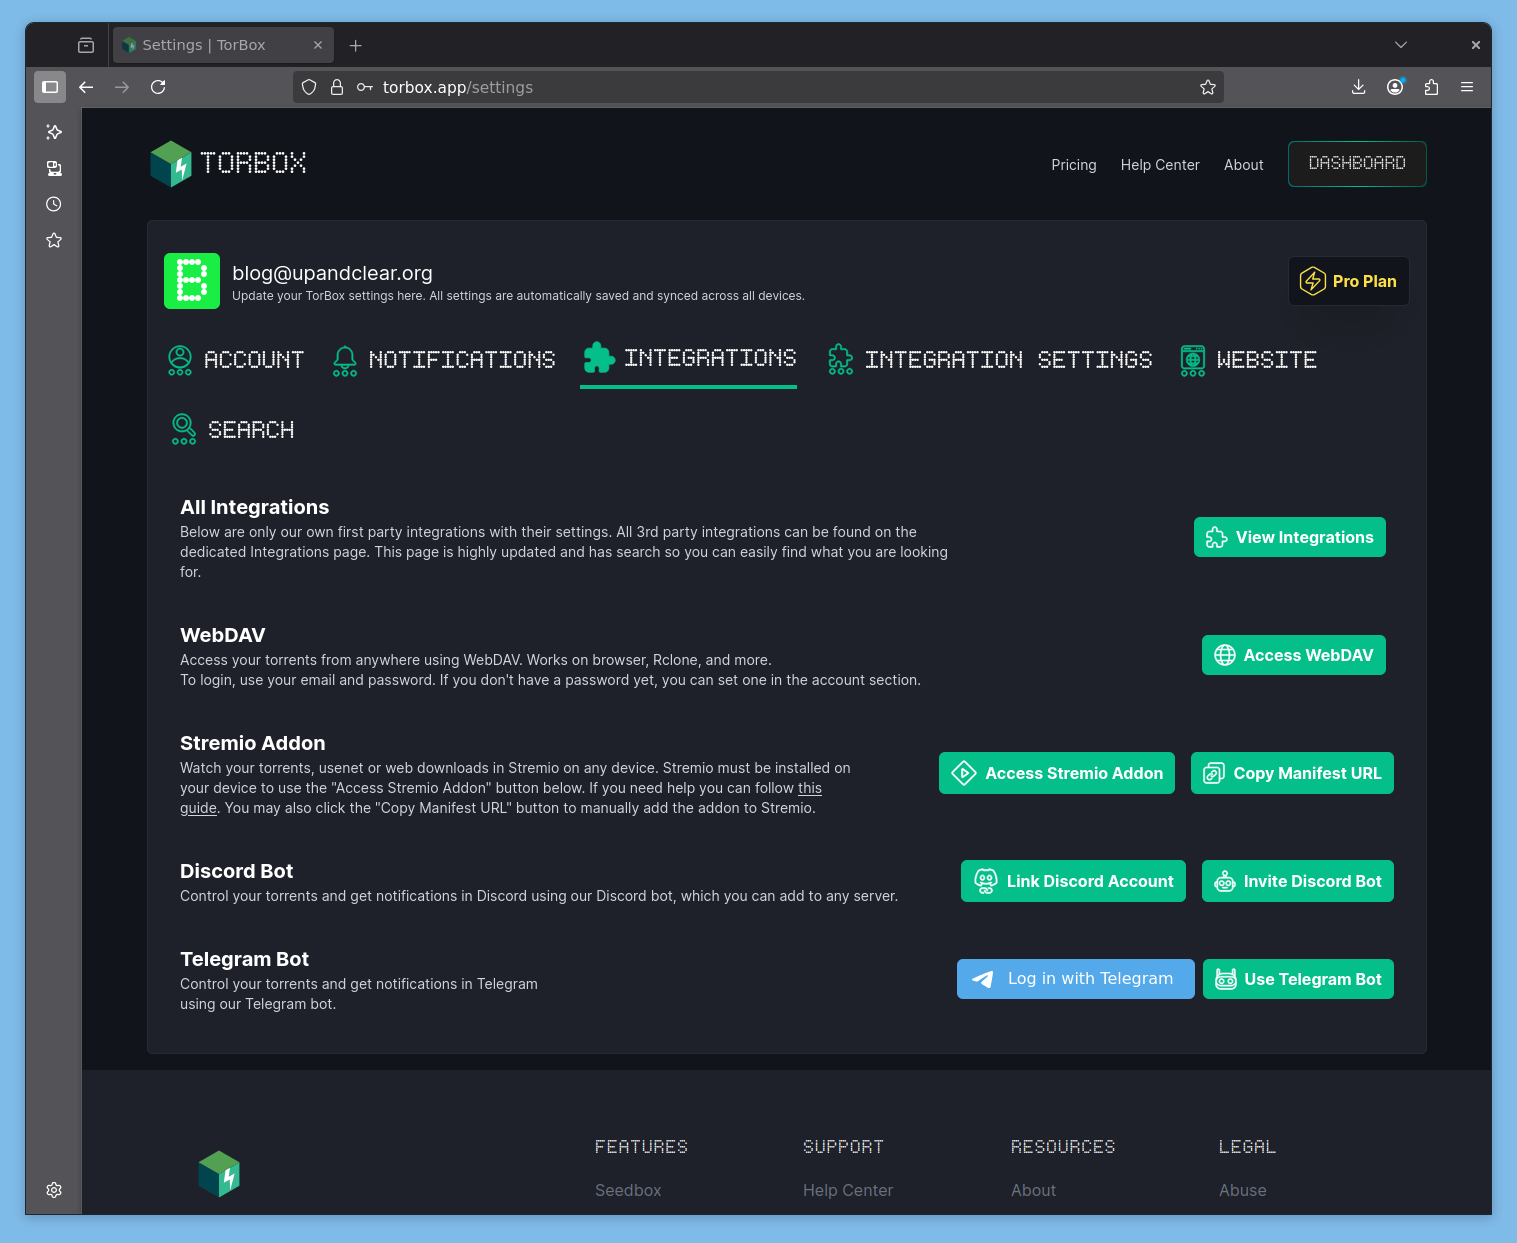Open the Pro Plan badge

(1348, 281)
